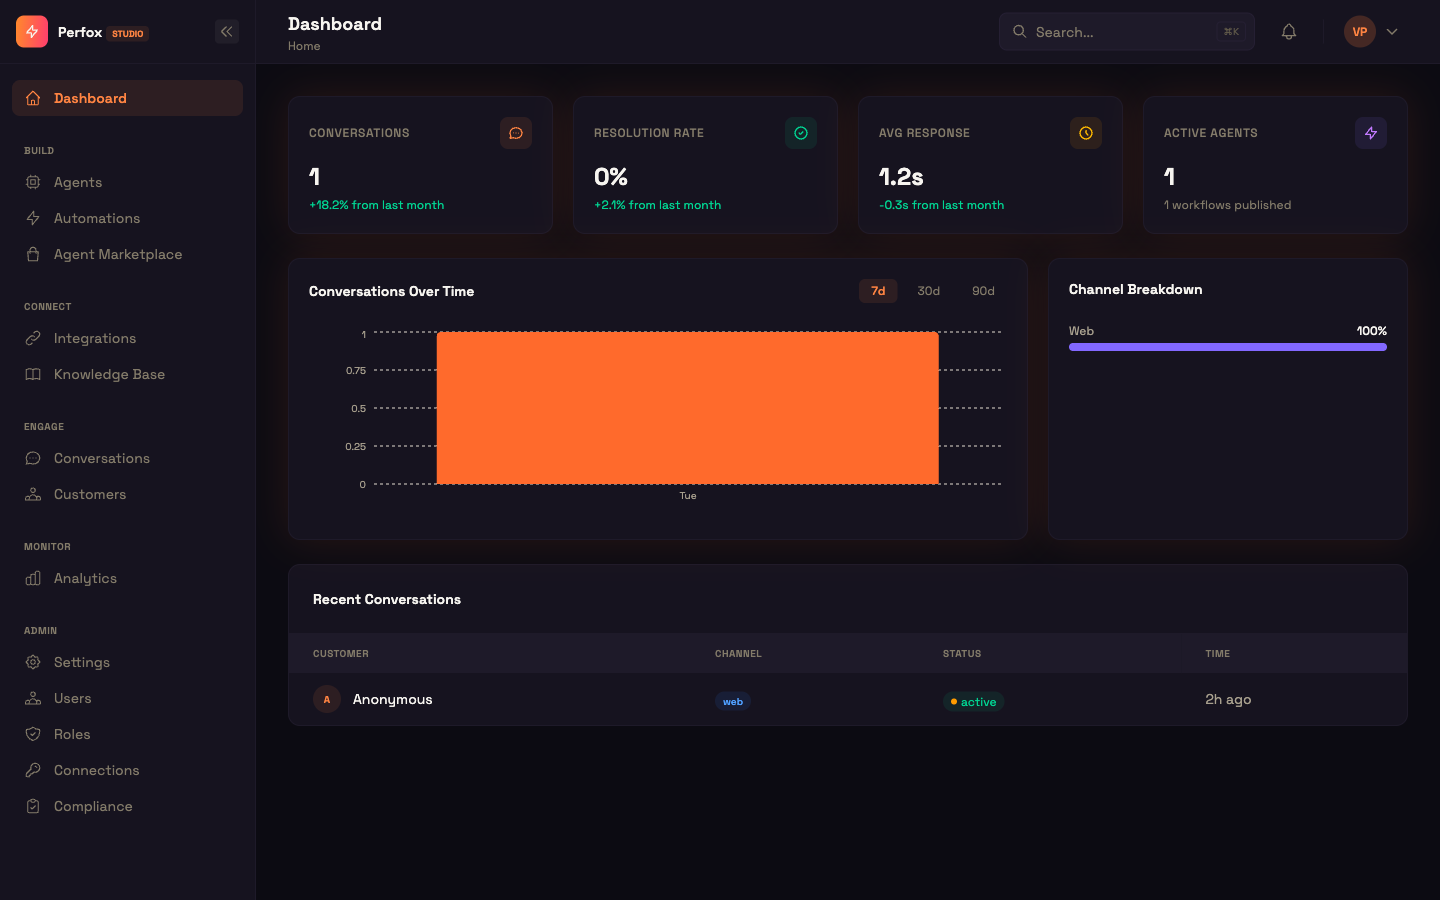Click the 'web' channel badge
The width and height of the screenshot is (1440, 900).
733,701
